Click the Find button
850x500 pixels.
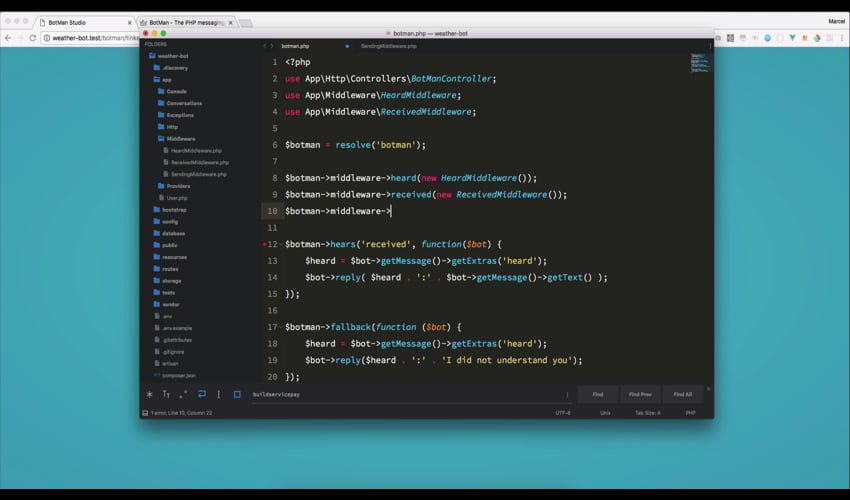(598, 394)
